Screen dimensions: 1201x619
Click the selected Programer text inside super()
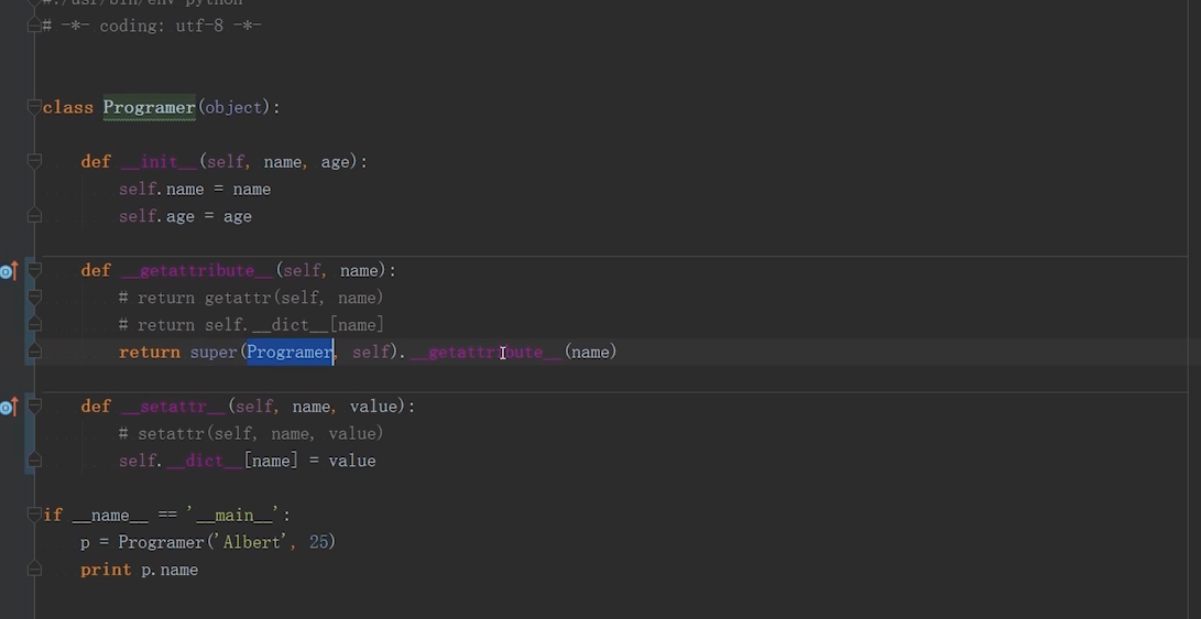tap(290, 352)
